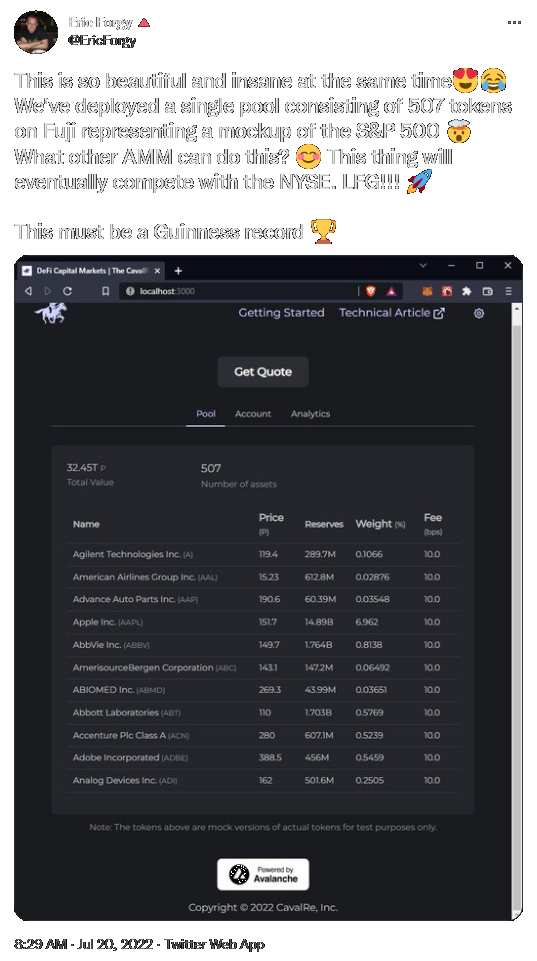
Task: Open the MetaMask fox extension
Action: coord(428,291)
